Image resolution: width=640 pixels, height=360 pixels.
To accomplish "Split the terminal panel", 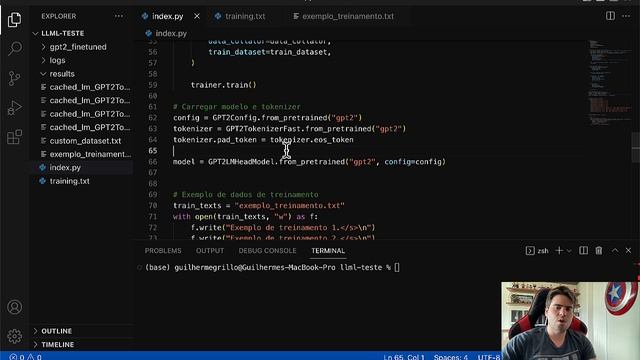I will 584,251.
